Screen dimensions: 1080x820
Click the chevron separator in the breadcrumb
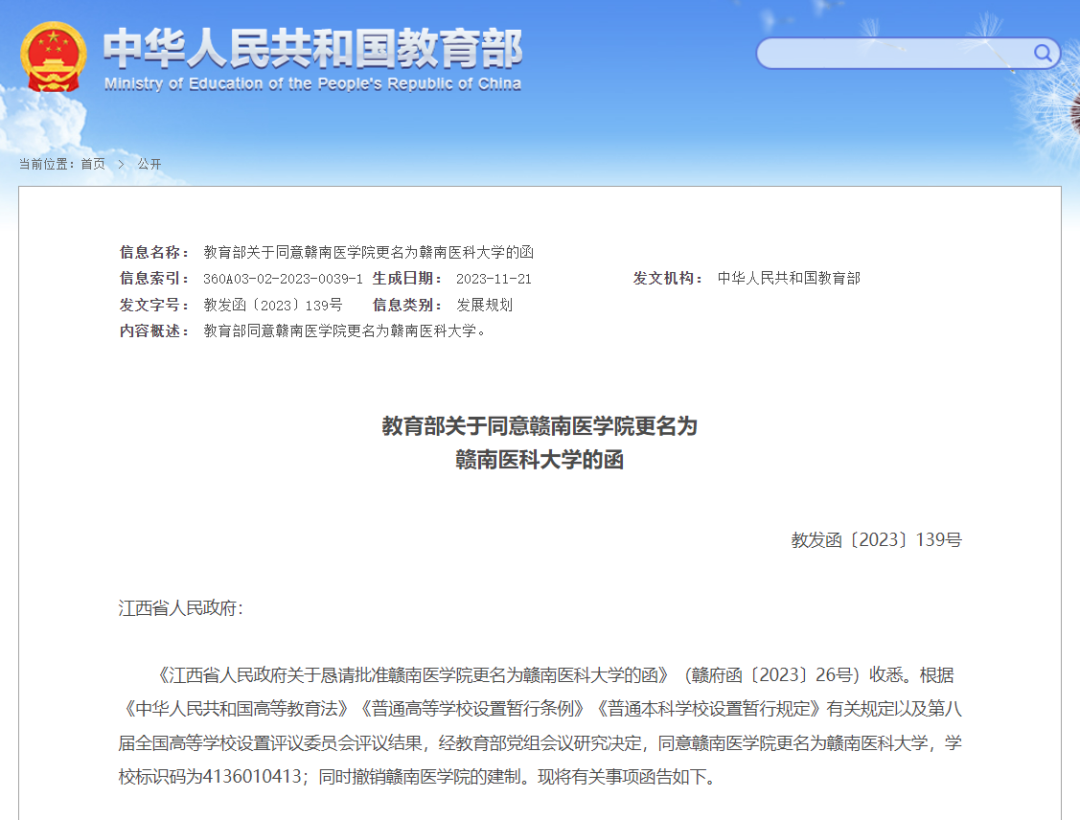pos(121,164)
